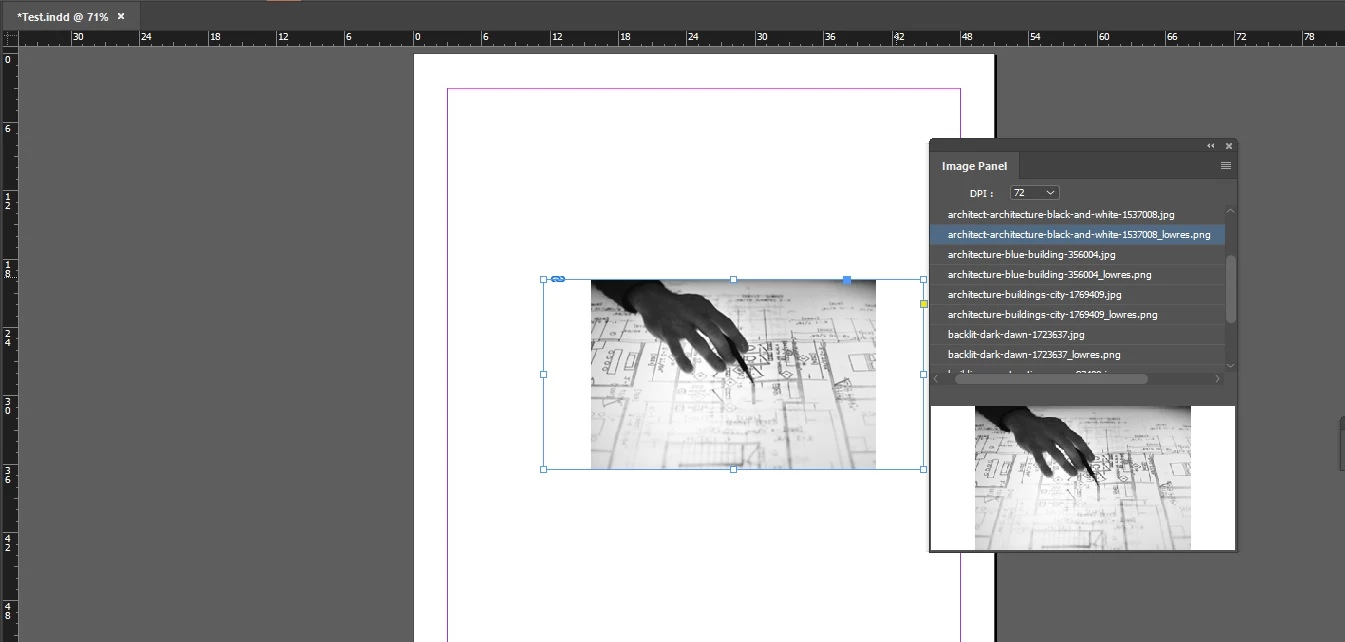1345x642 pixels.
Task: Select architecture-blue-building-356004.jpg in list
Action: pos(1078,254)
